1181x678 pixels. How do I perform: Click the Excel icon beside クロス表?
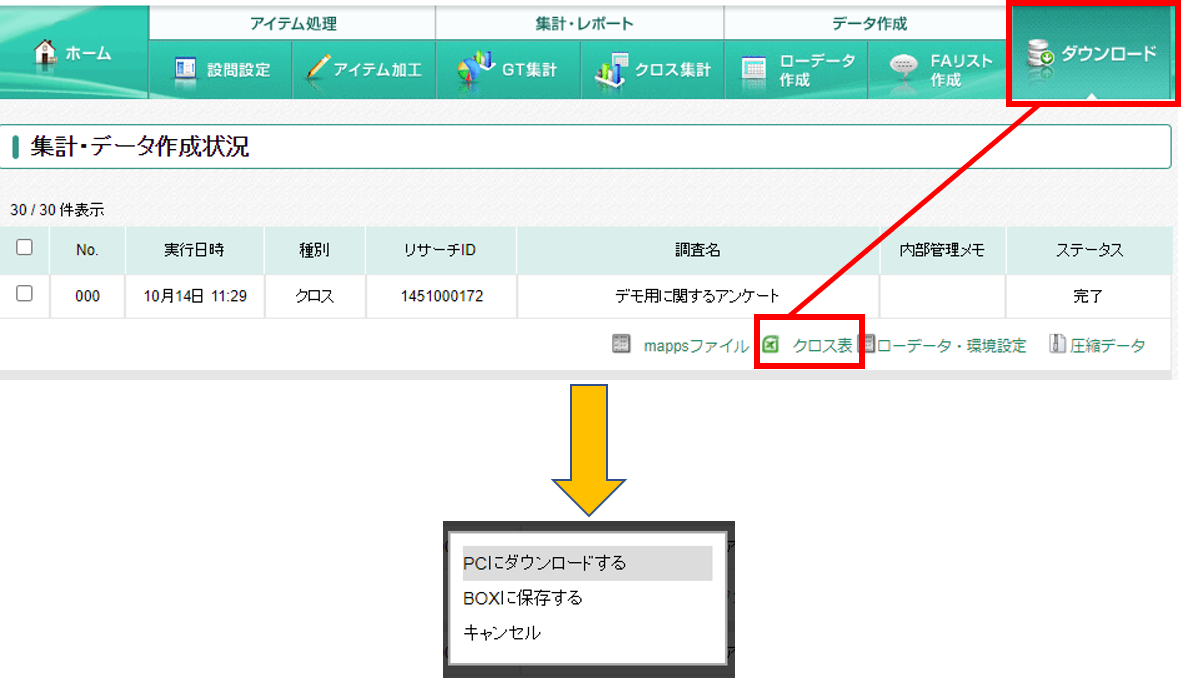(x=771, y=344)
